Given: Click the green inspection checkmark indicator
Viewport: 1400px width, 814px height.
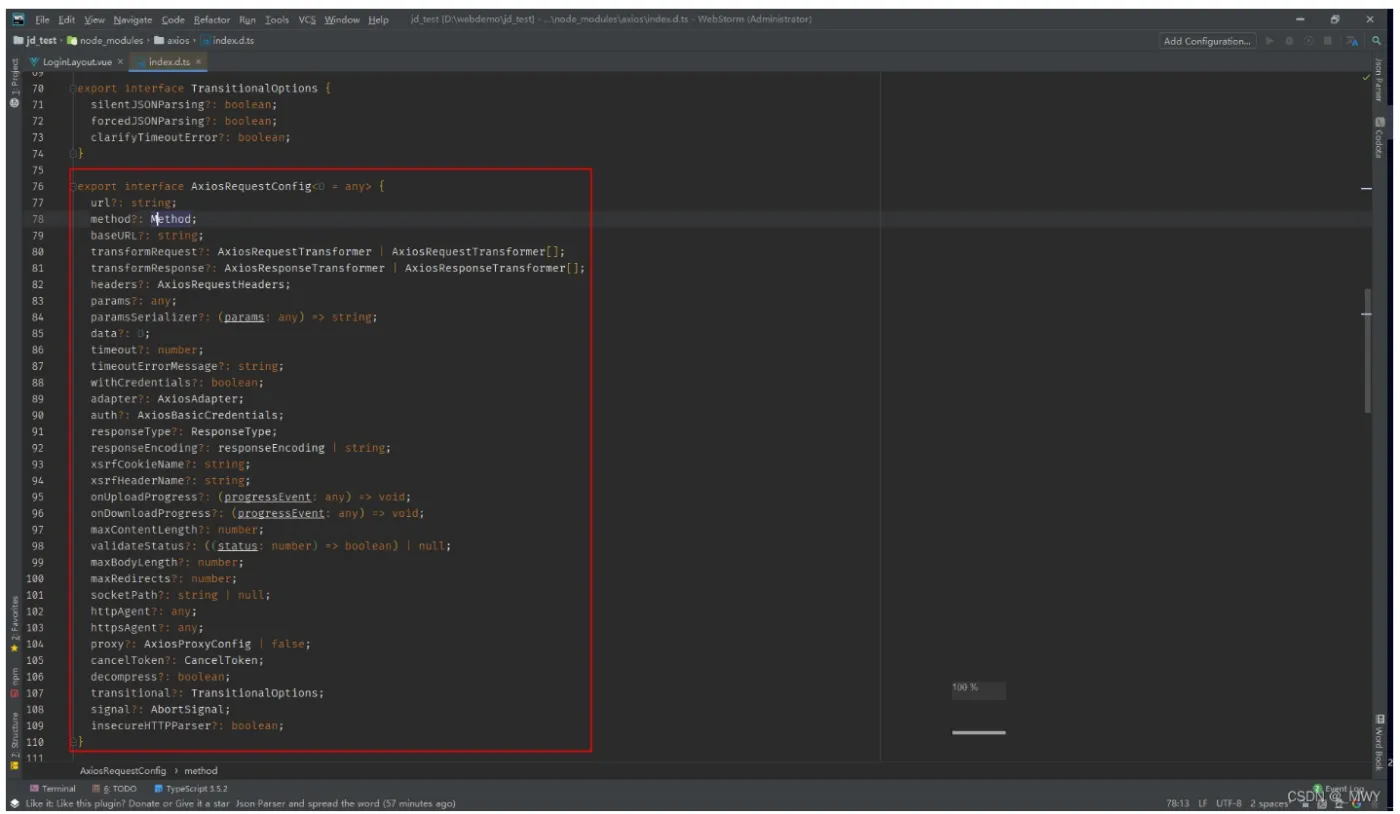Looking at the screenshot, I should click(x=1367, y=77).
